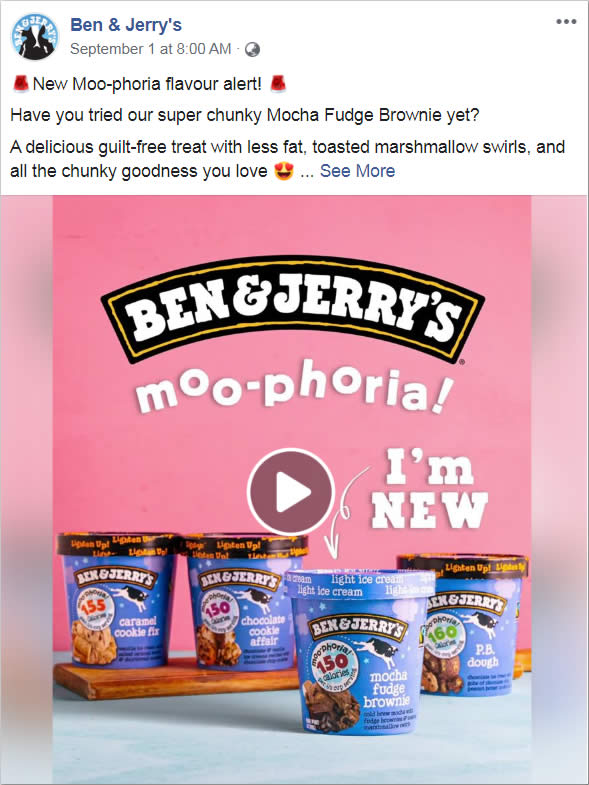Click the caramel cookie fix pint
The width and height of the screenshot is (589, 785).
(x=117, y=600)
